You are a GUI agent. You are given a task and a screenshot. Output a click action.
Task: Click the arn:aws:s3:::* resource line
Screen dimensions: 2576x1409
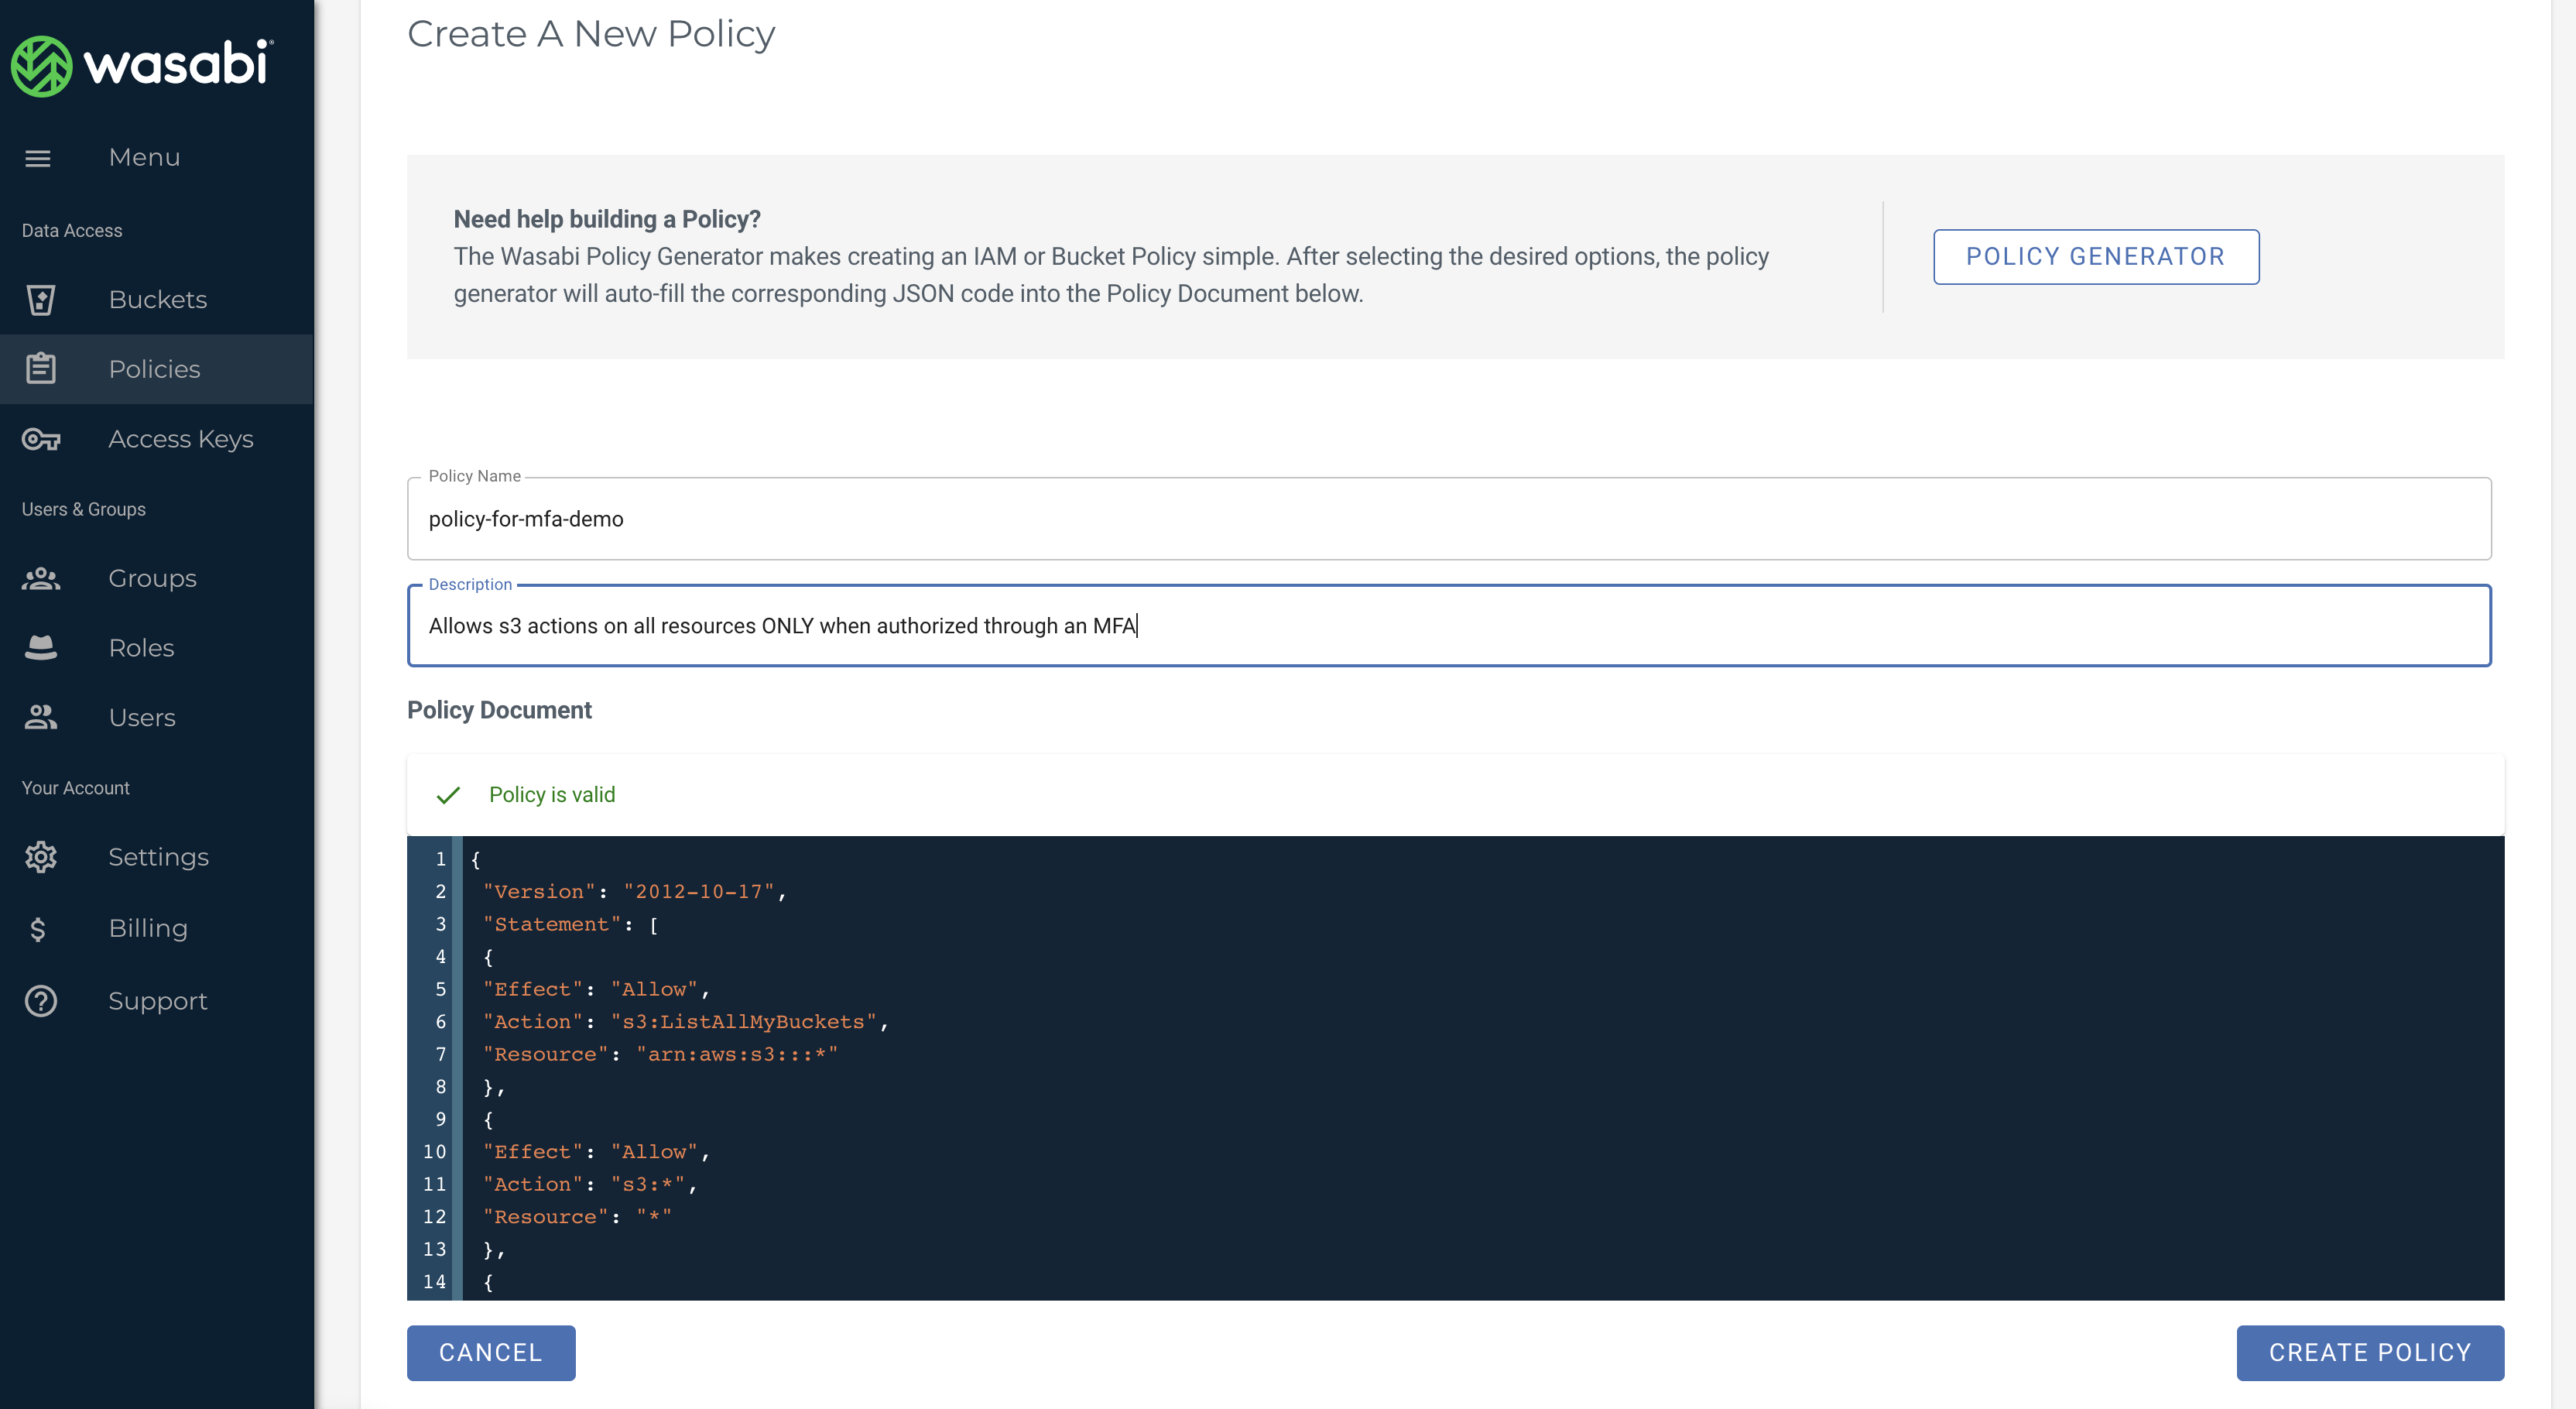point(660,1055)
